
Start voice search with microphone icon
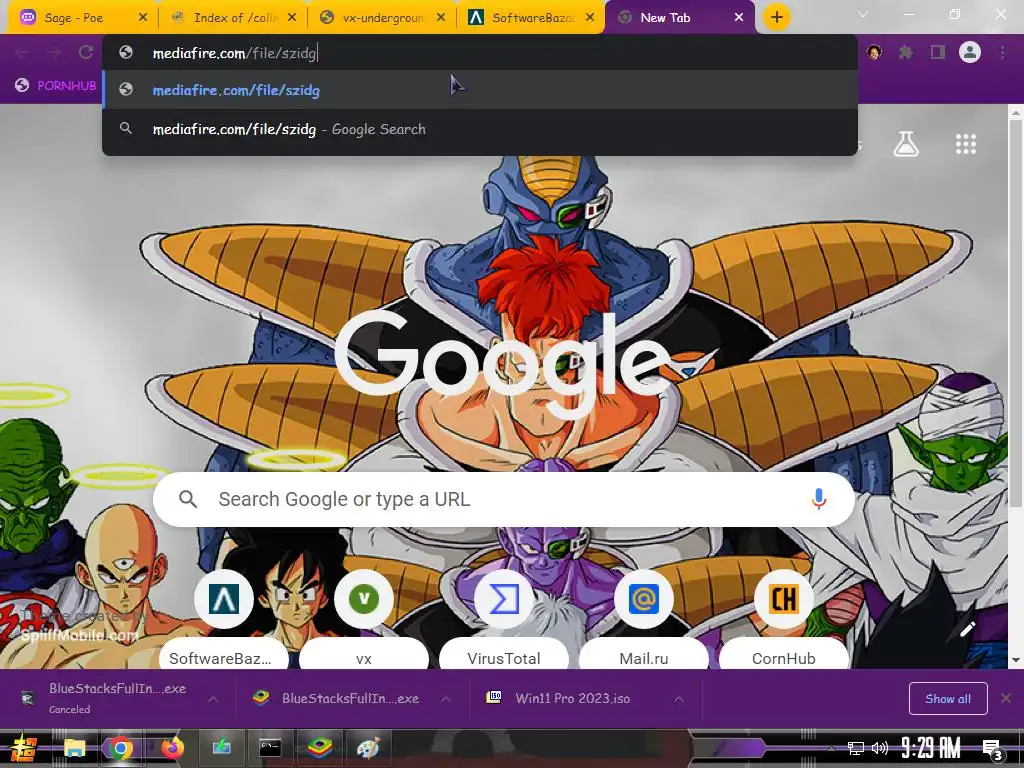pyautogui.click(x=818, y=499)
